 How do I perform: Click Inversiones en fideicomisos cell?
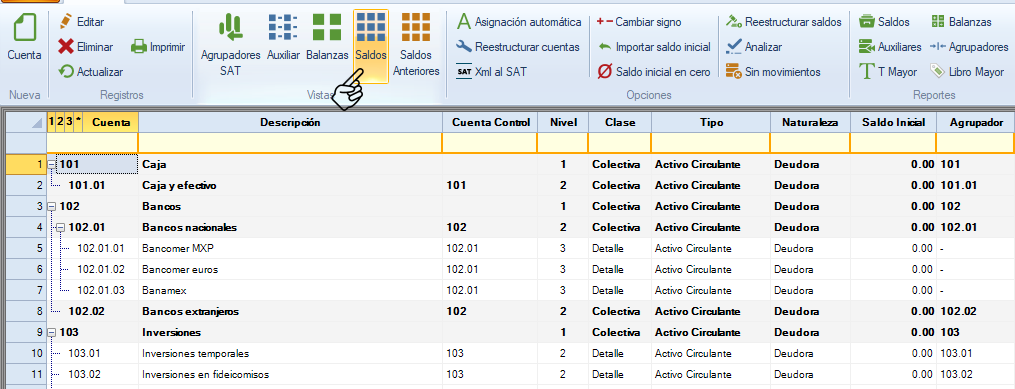(291, 374)
